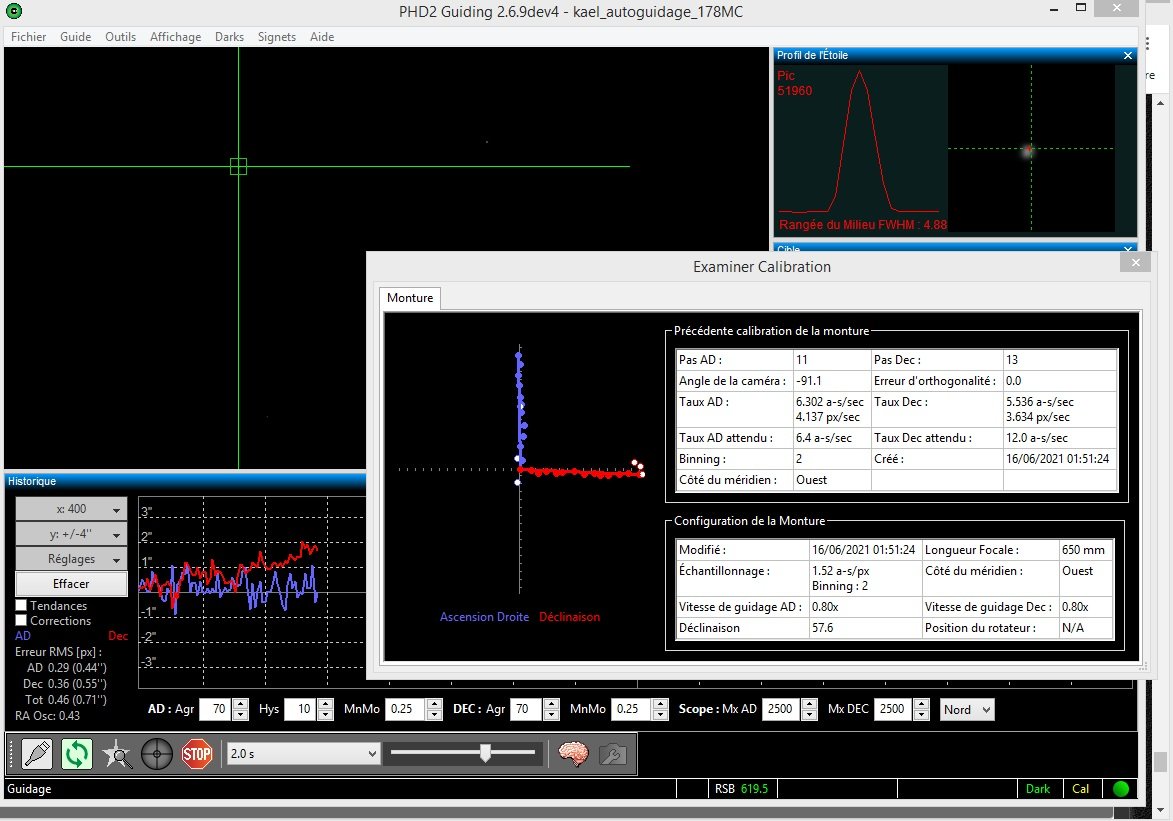Click the gamma slider handle
This screenshot has width=1173, height=821.
coord(486,753)
